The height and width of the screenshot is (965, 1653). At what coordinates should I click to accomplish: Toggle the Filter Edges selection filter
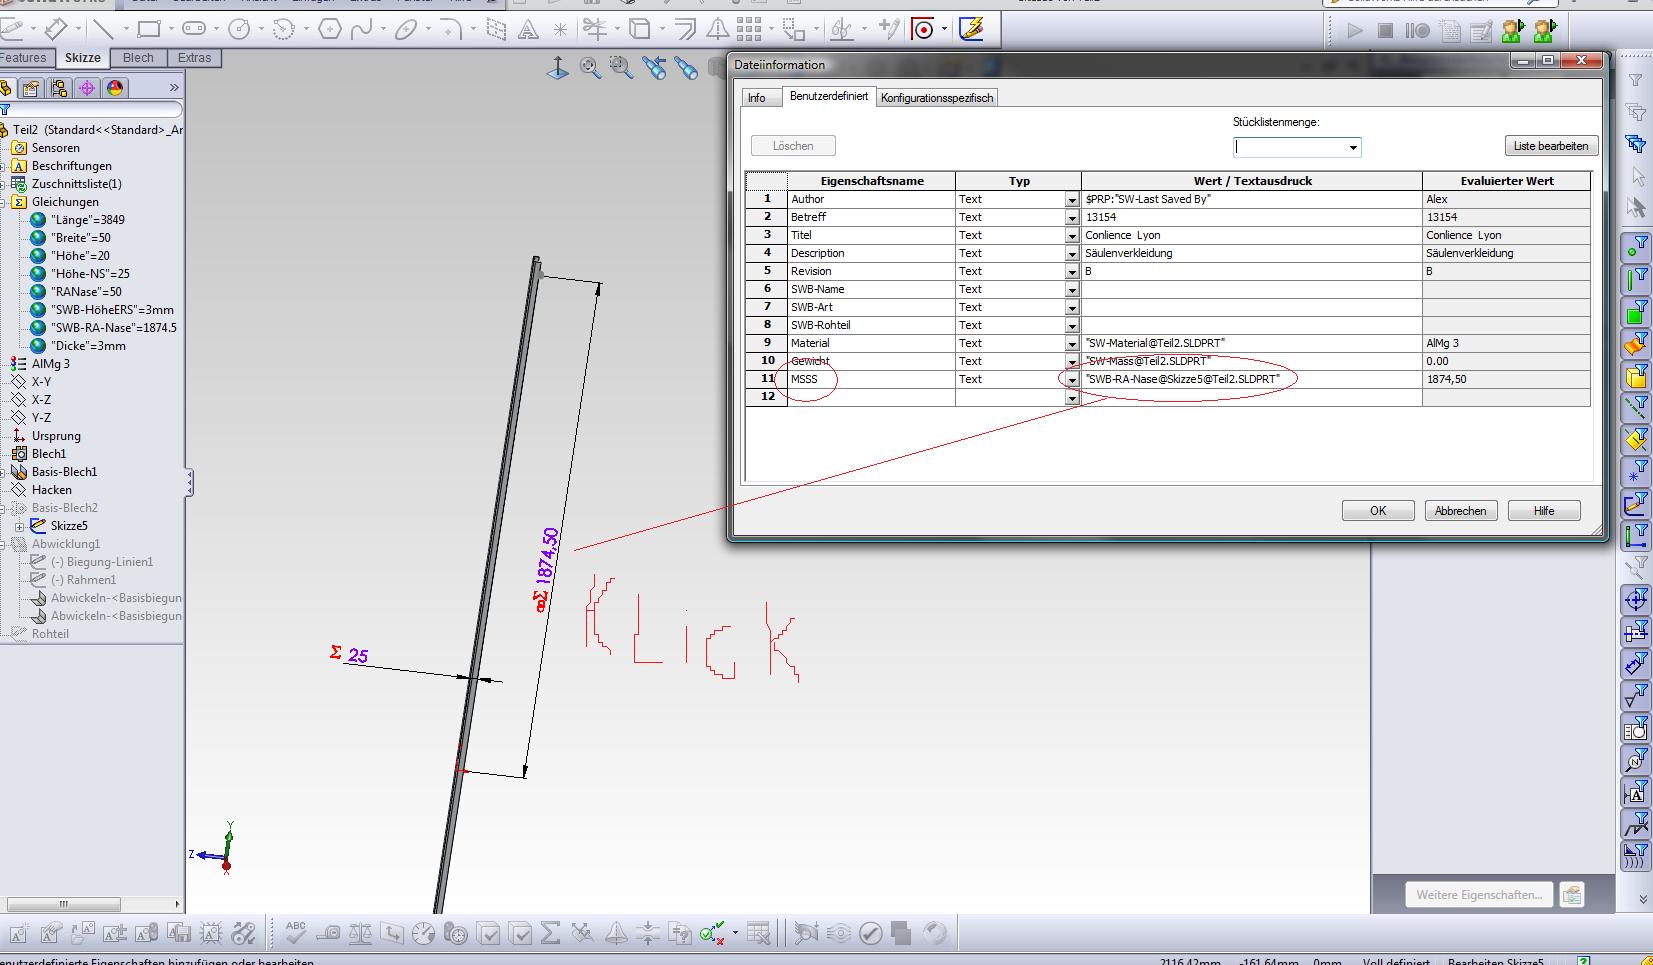[1636, 278]
